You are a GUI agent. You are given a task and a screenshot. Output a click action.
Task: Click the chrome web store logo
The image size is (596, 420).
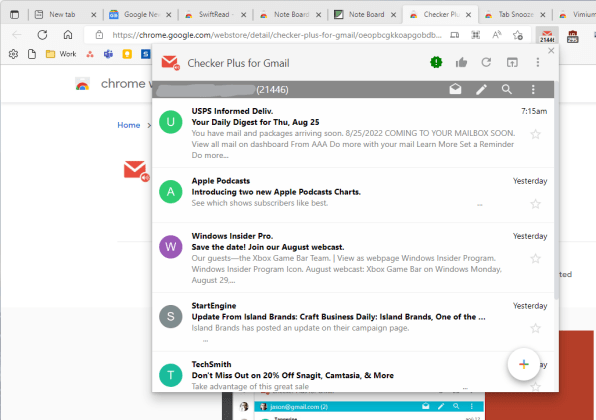82,84
